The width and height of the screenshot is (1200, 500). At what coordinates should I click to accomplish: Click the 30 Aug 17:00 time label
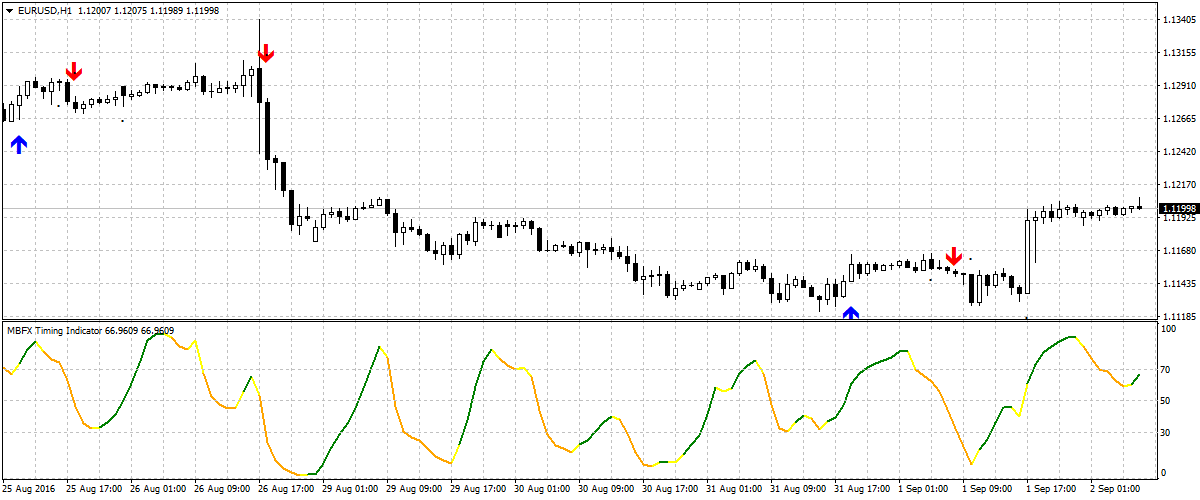click(x=671, y=490)
